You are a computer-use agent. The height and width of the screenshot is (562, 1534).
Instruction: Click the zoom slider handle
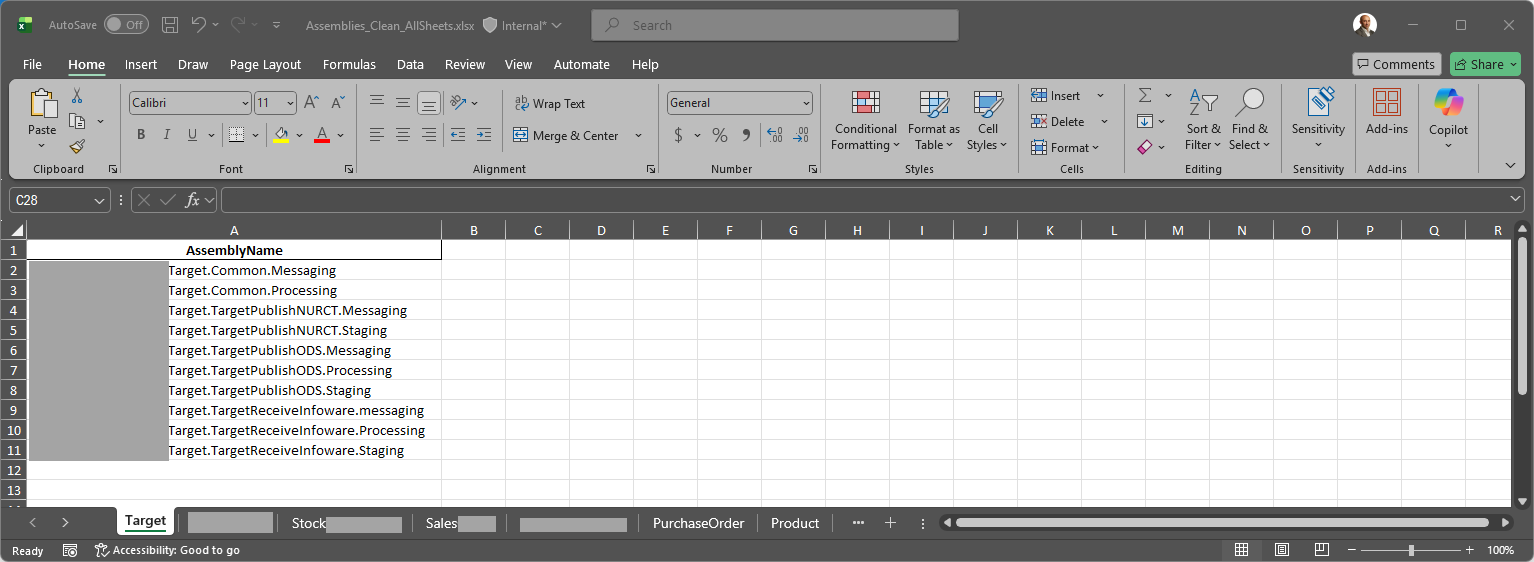1411,550
